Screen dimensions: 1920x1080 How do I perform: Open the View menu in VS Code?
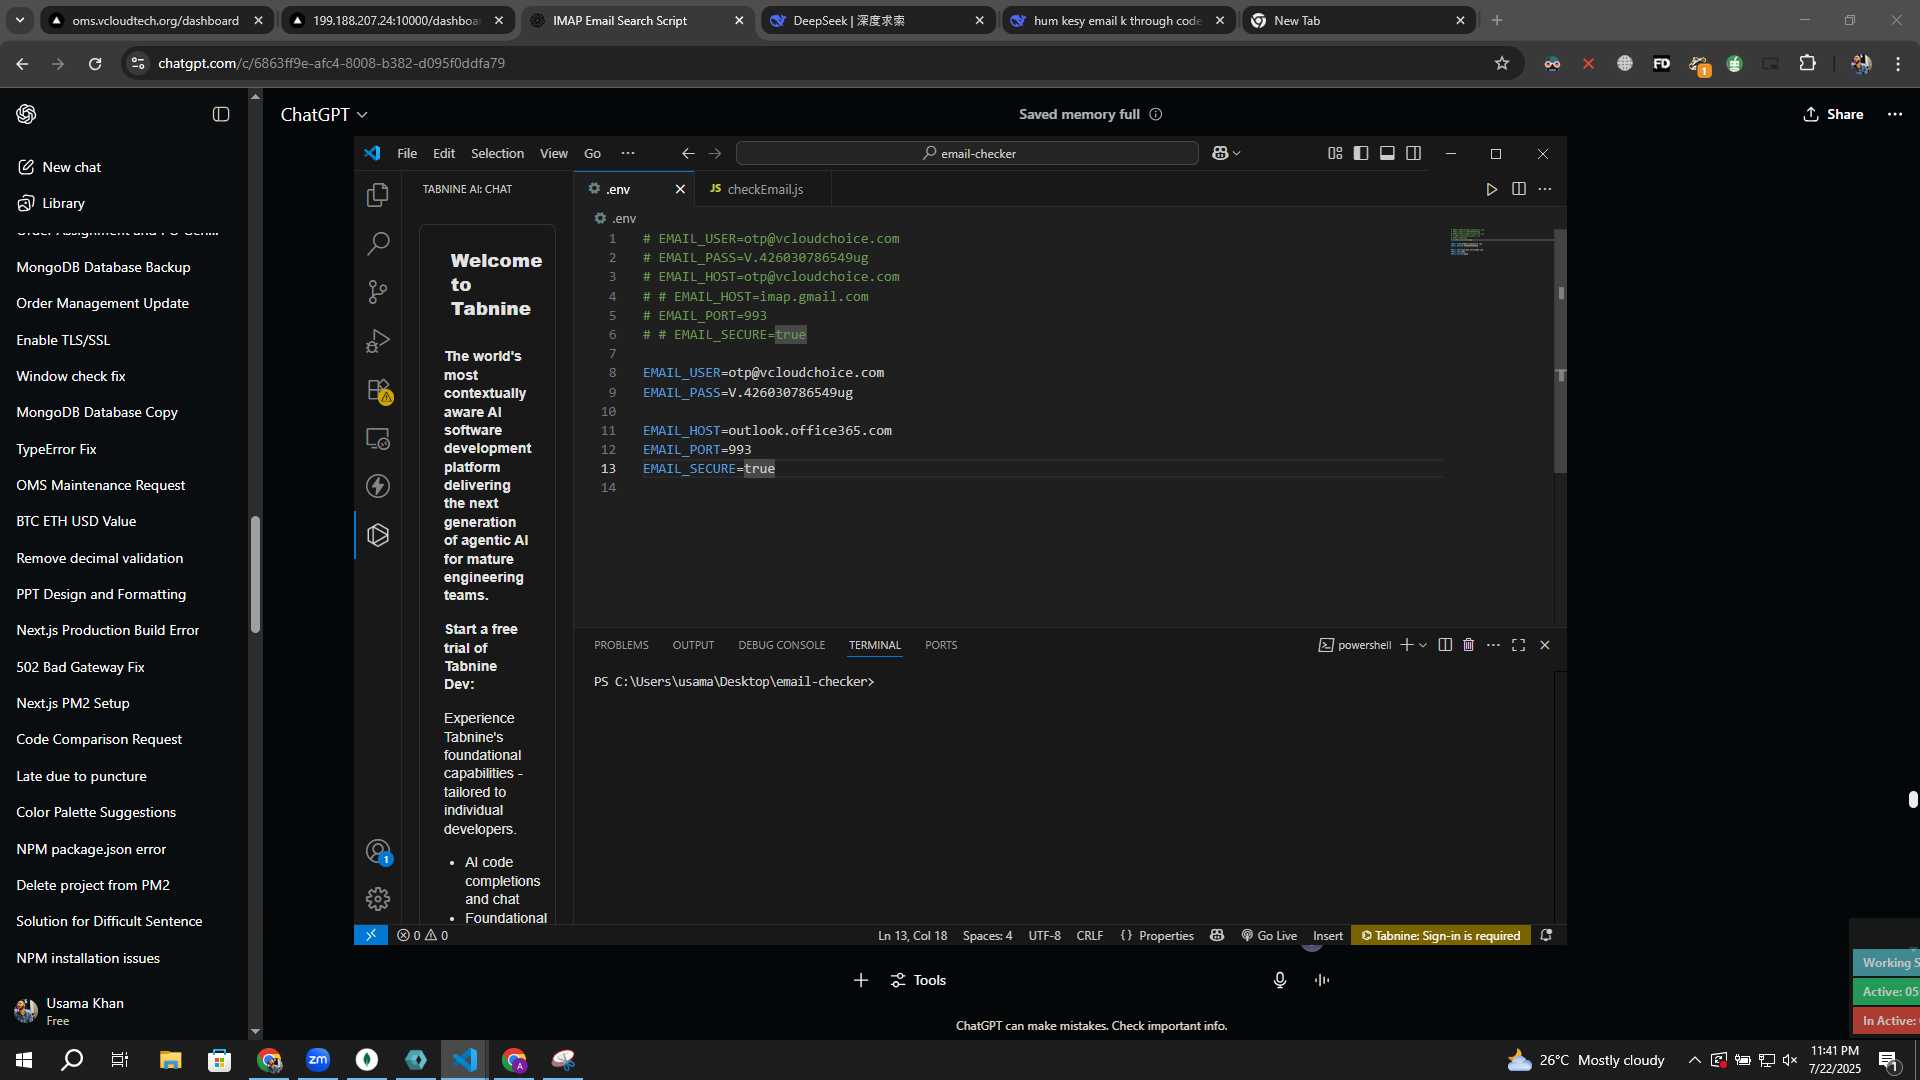553,153
